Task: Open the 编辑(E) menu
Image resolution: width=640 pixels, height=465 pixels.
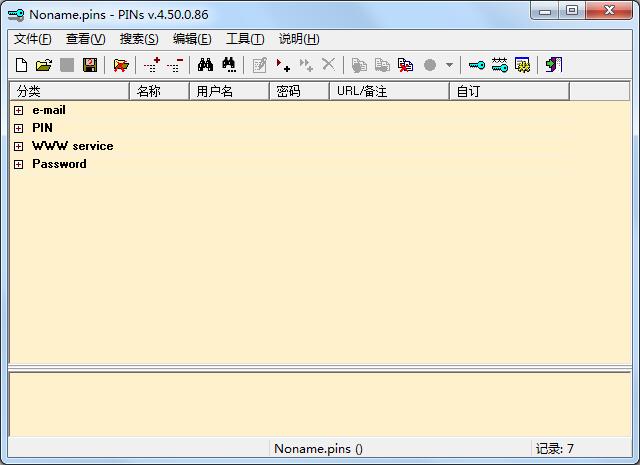Action: click(192, 39)
